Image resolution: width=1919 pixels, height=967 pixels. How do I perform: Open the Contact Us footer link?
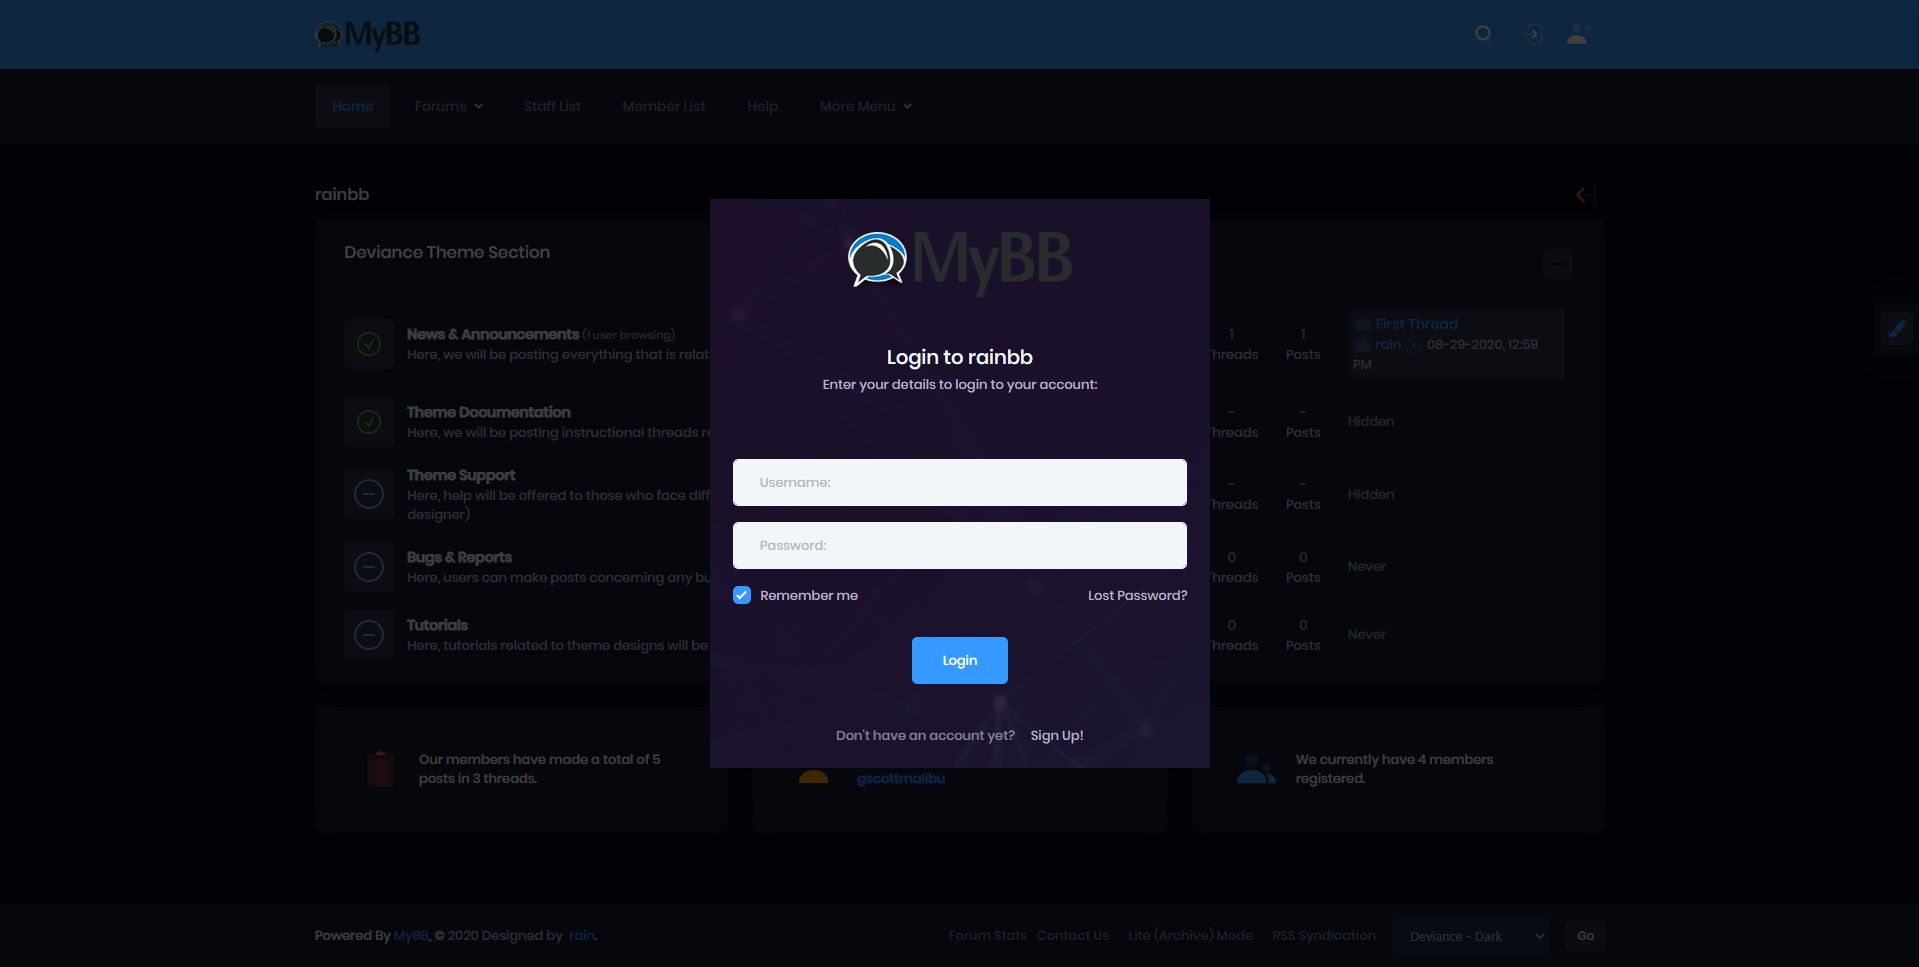tap(1073, 936)
